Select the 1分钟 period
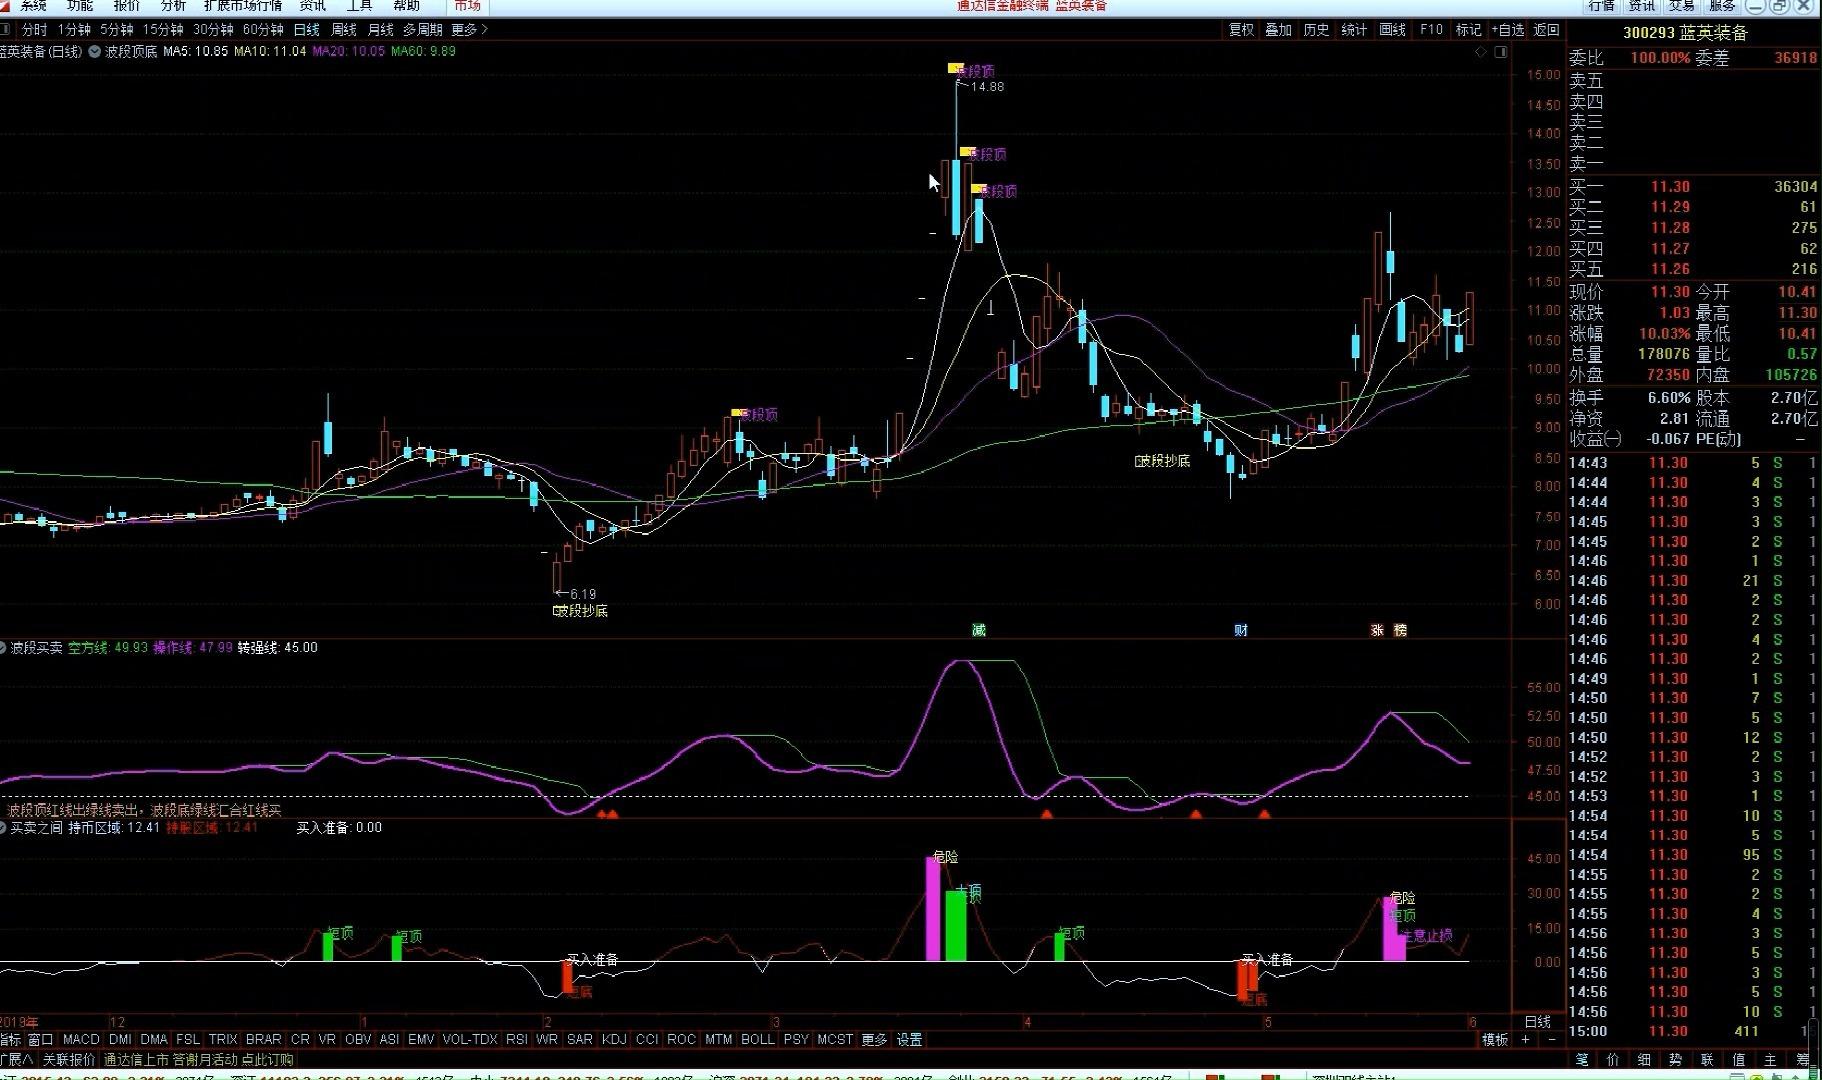 (75, 30)
